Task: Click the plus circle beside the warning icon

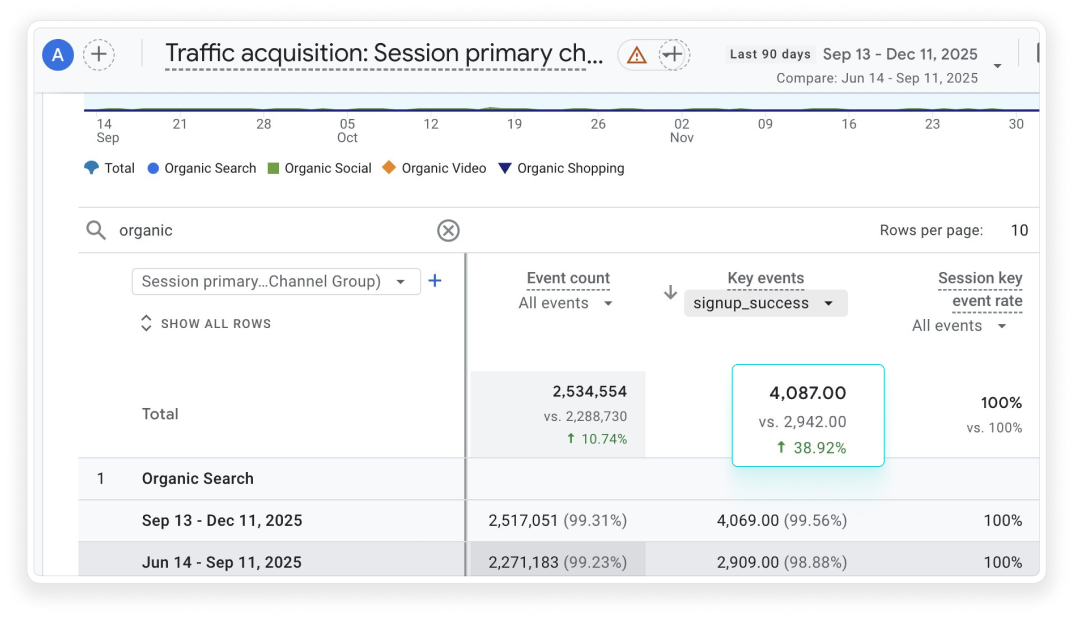Action: 674,55
